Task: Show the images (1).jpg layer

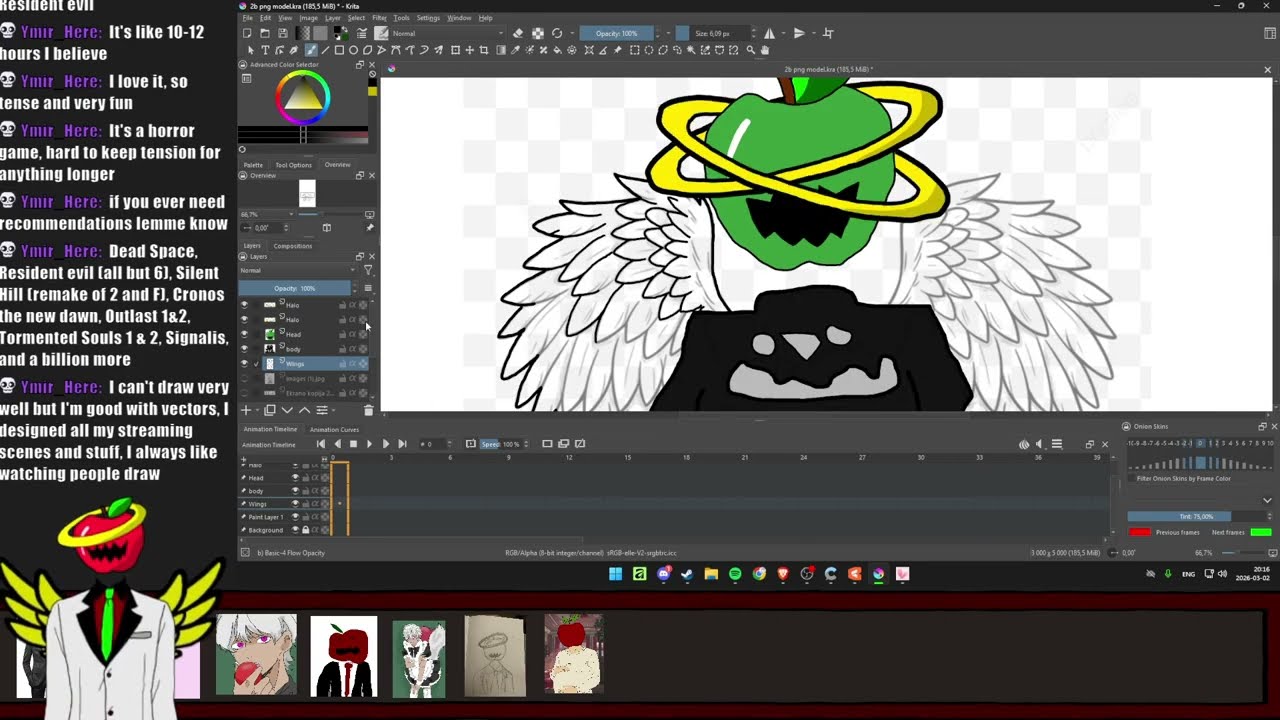Action: (x=244, y=379)
